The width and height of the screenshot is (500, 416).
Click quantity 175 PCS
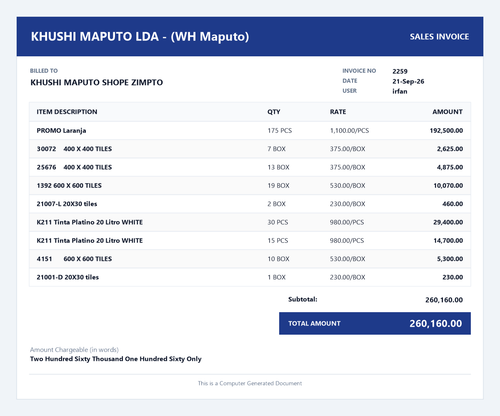click(x=280, y=130)
